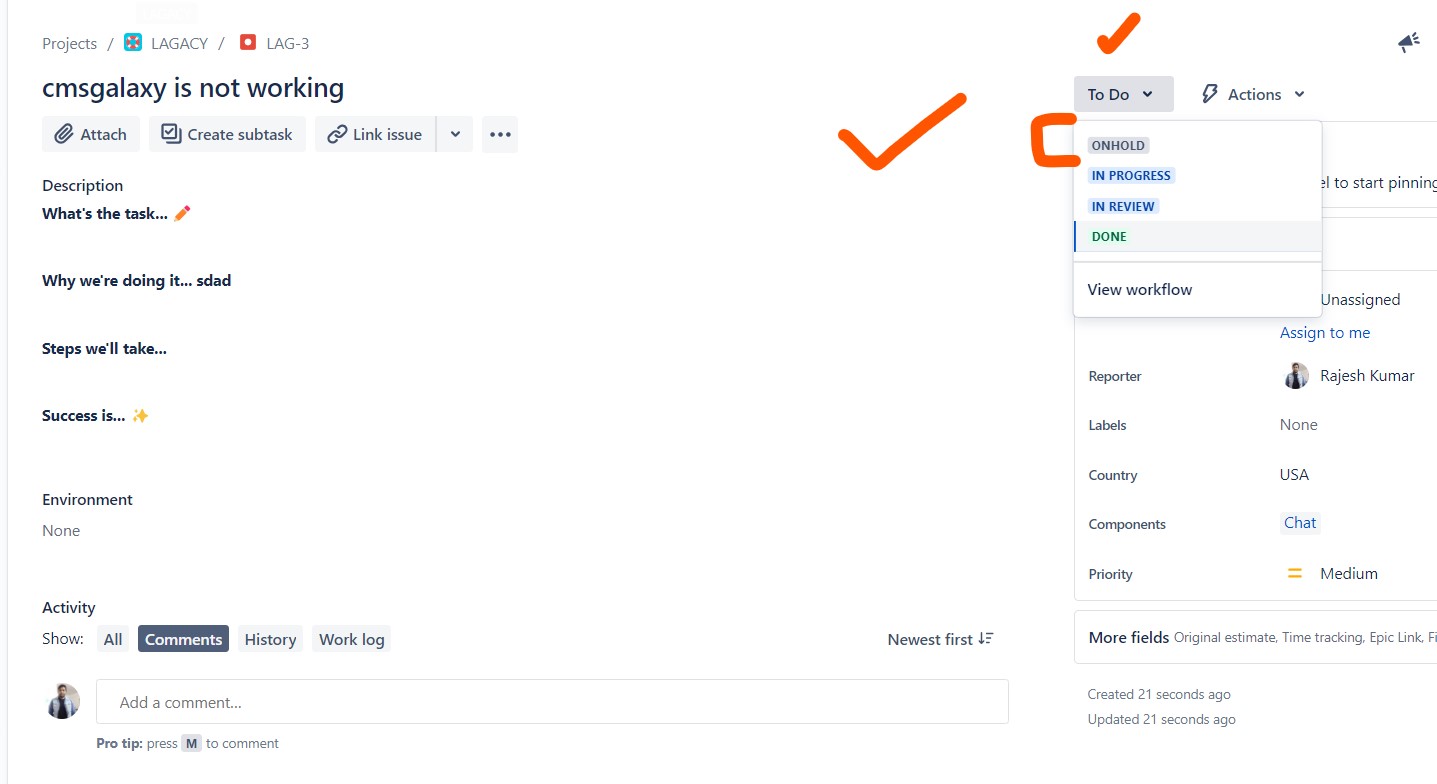
Task: Toggle Newest first sort order
Action: (940, 639)
